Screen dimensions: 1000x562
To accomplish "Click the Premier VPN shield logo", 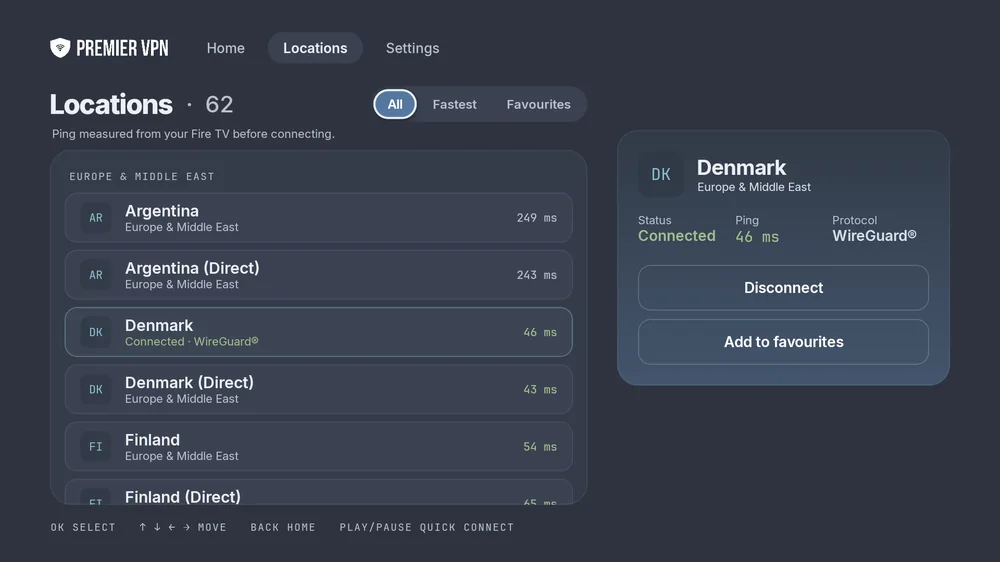I will [x=60, y=48].
